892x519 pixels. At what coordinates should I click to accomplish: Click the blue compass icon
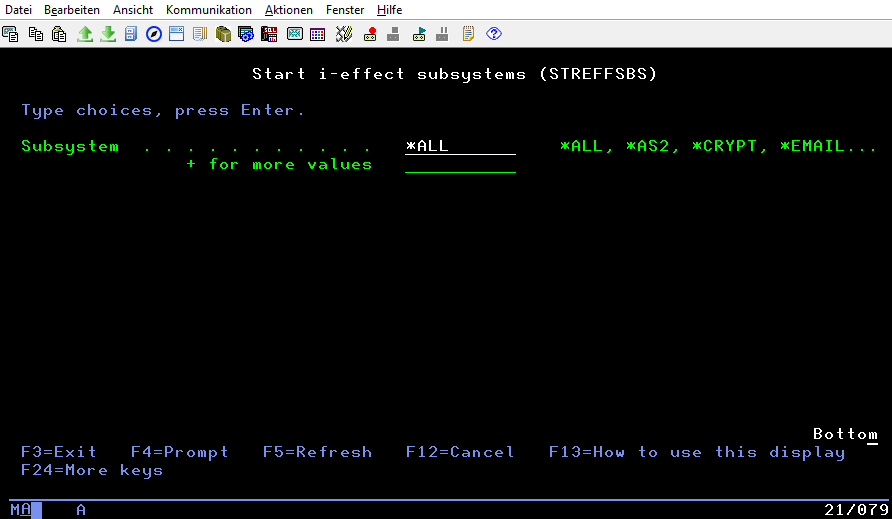click(153, 34)
